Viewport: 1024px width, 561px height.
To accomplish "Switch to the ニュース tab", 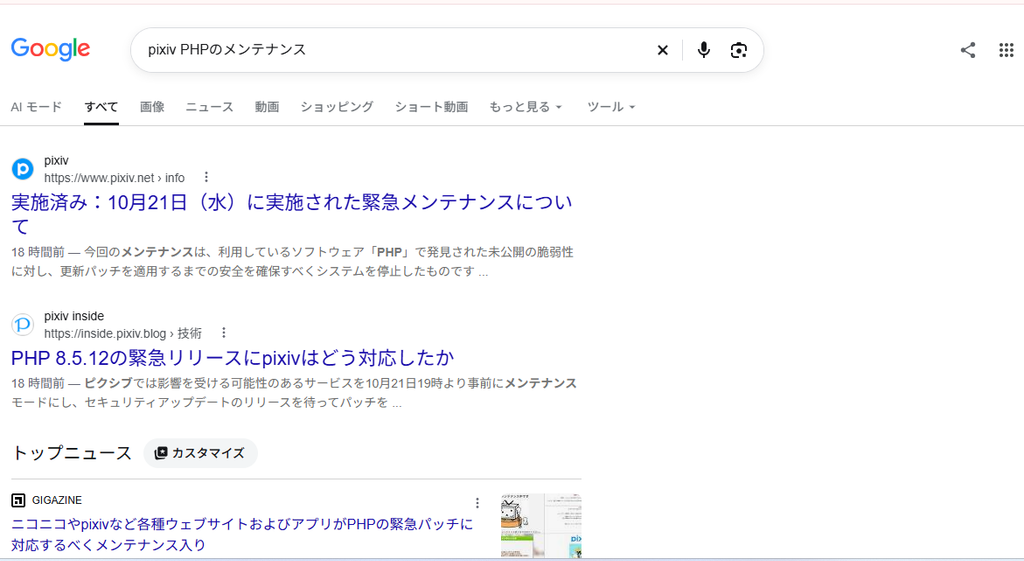I will click(x=210, y=106).
